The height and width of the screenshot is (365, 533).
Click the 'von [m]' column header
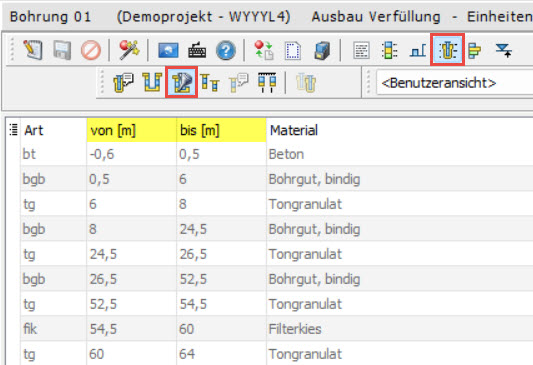click(x=132, y=130)
